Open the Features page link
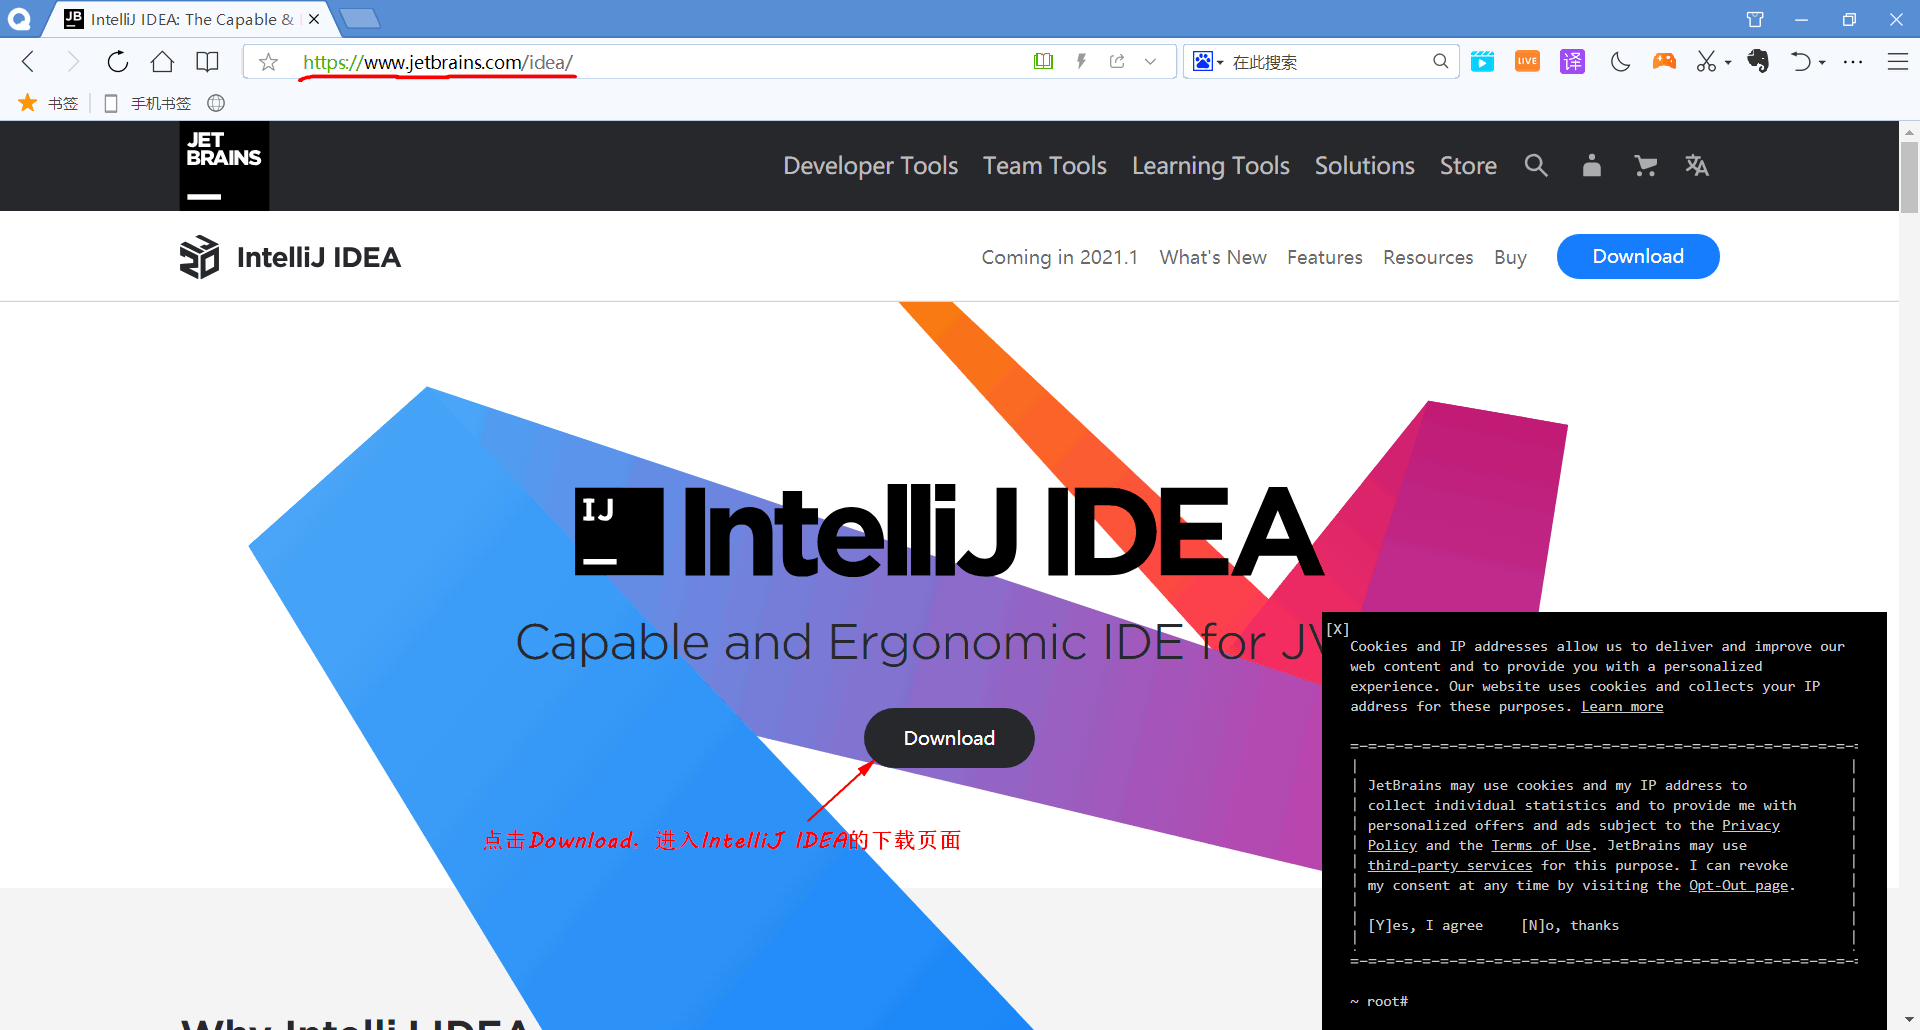The image size is (1920, 1030). pyautogui.click(x=1324, y=257)
